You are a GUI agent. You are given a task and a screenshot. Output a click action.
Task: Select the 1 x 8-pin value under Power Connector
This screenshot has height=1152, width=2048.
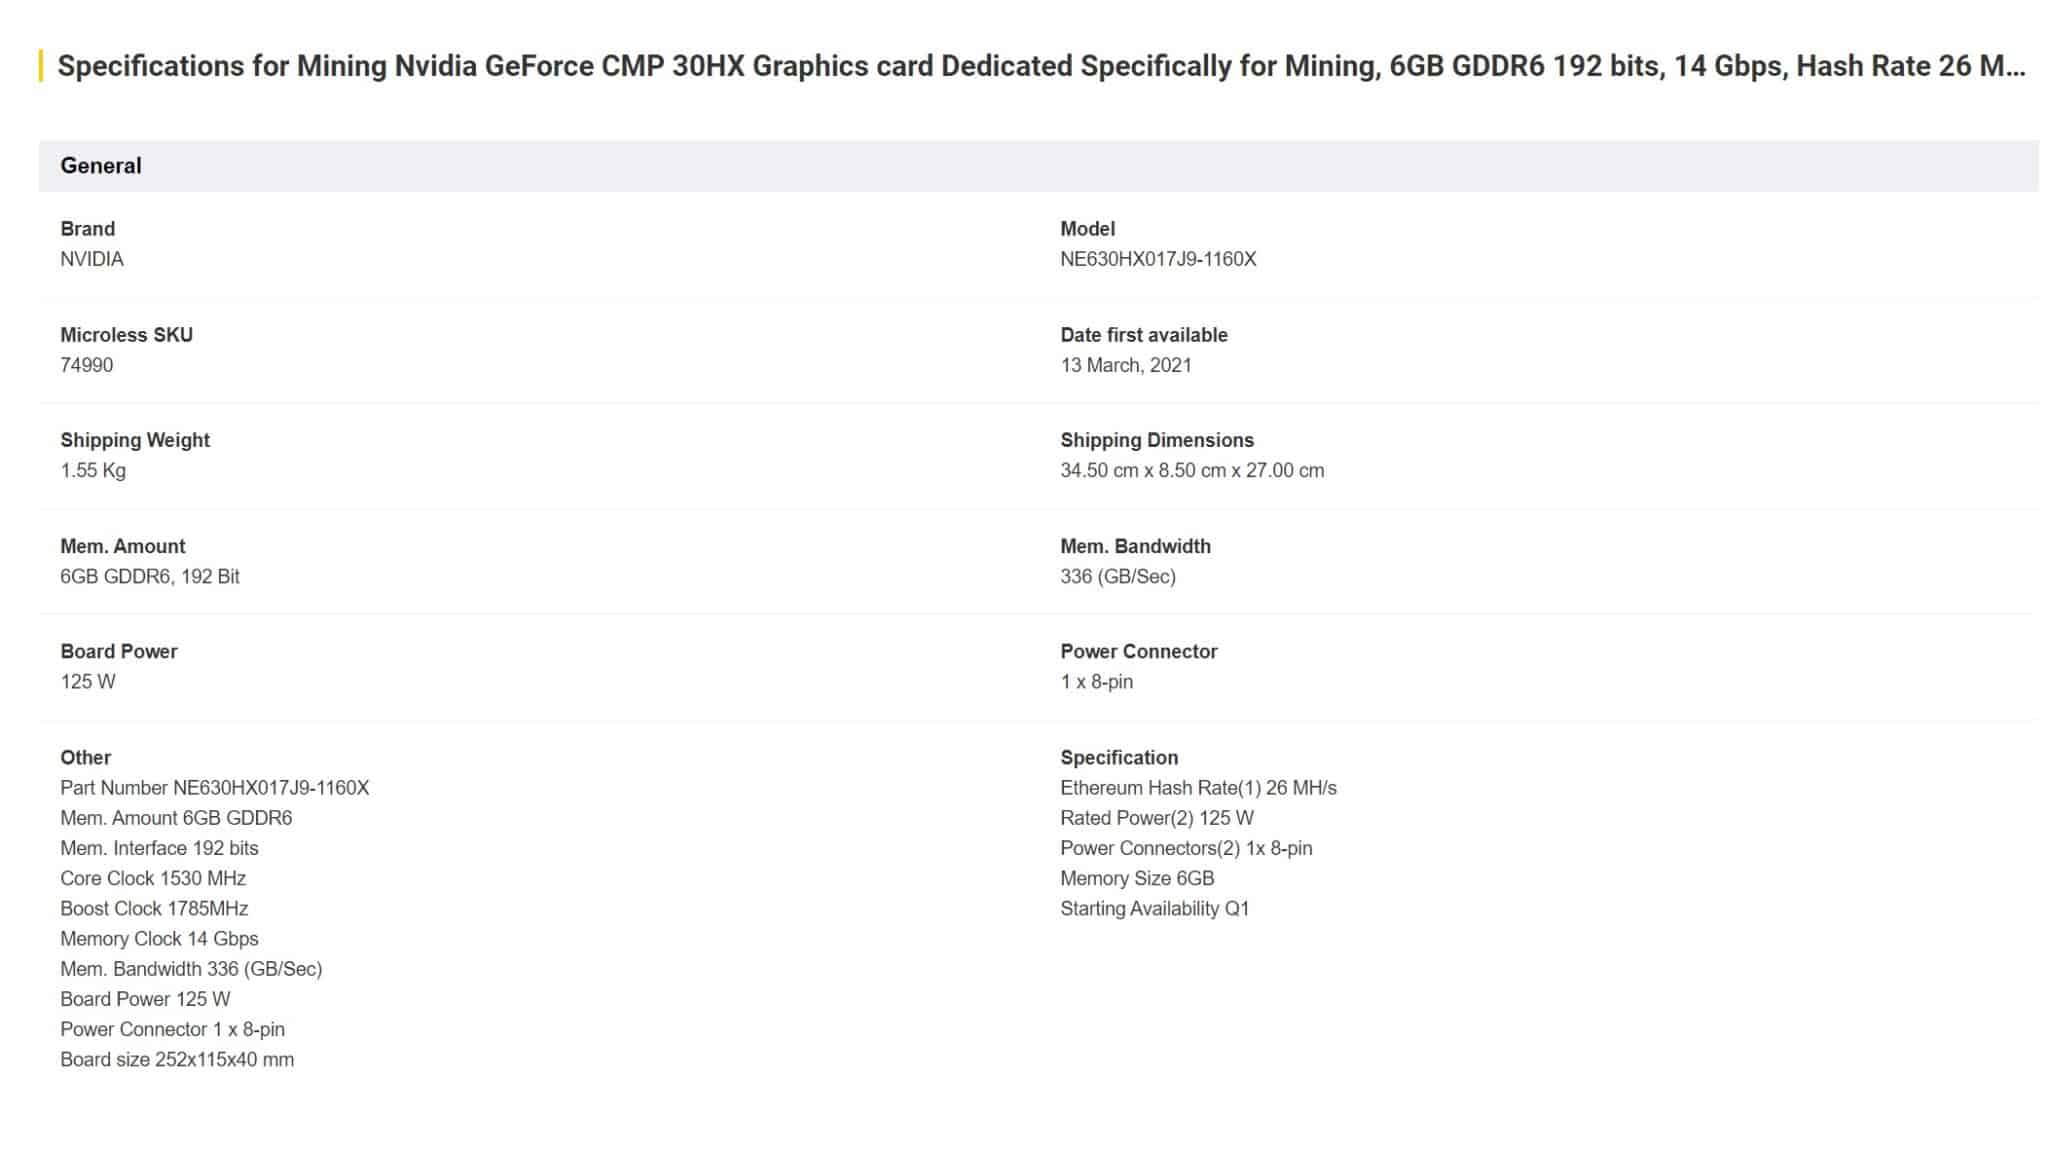coord(1097,681)
